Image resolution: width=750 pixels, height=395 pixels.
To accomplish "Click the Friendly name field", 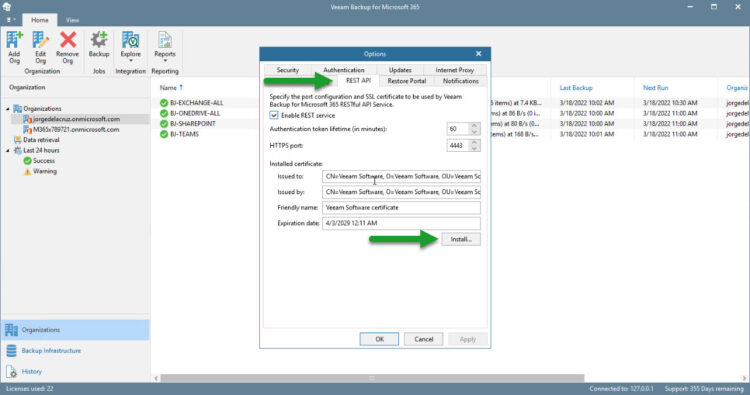I will point(401,208).
